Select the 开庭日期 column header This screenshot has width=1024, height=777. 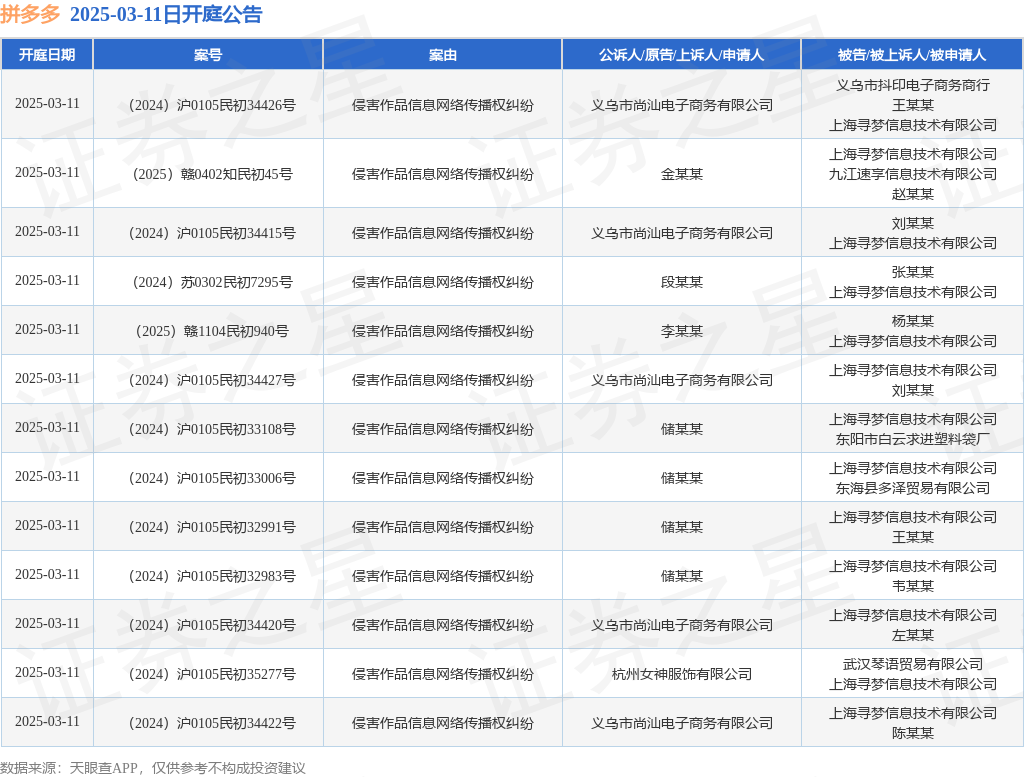coord(47,55)
